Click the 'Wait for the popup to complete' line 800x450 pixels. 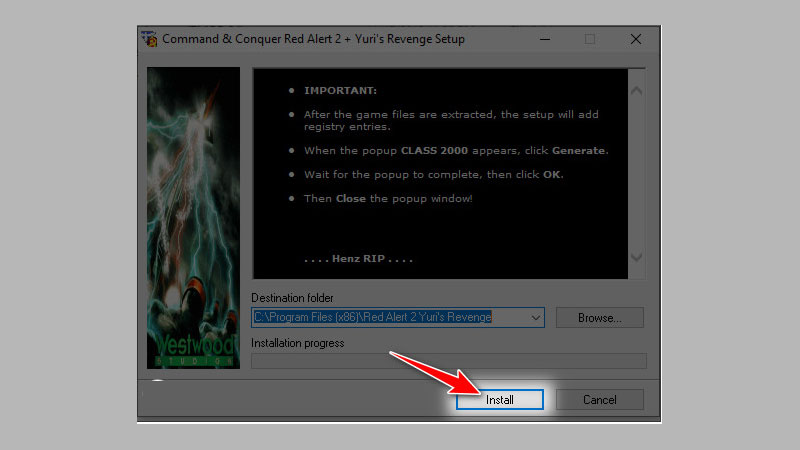(x=434, y=174)
